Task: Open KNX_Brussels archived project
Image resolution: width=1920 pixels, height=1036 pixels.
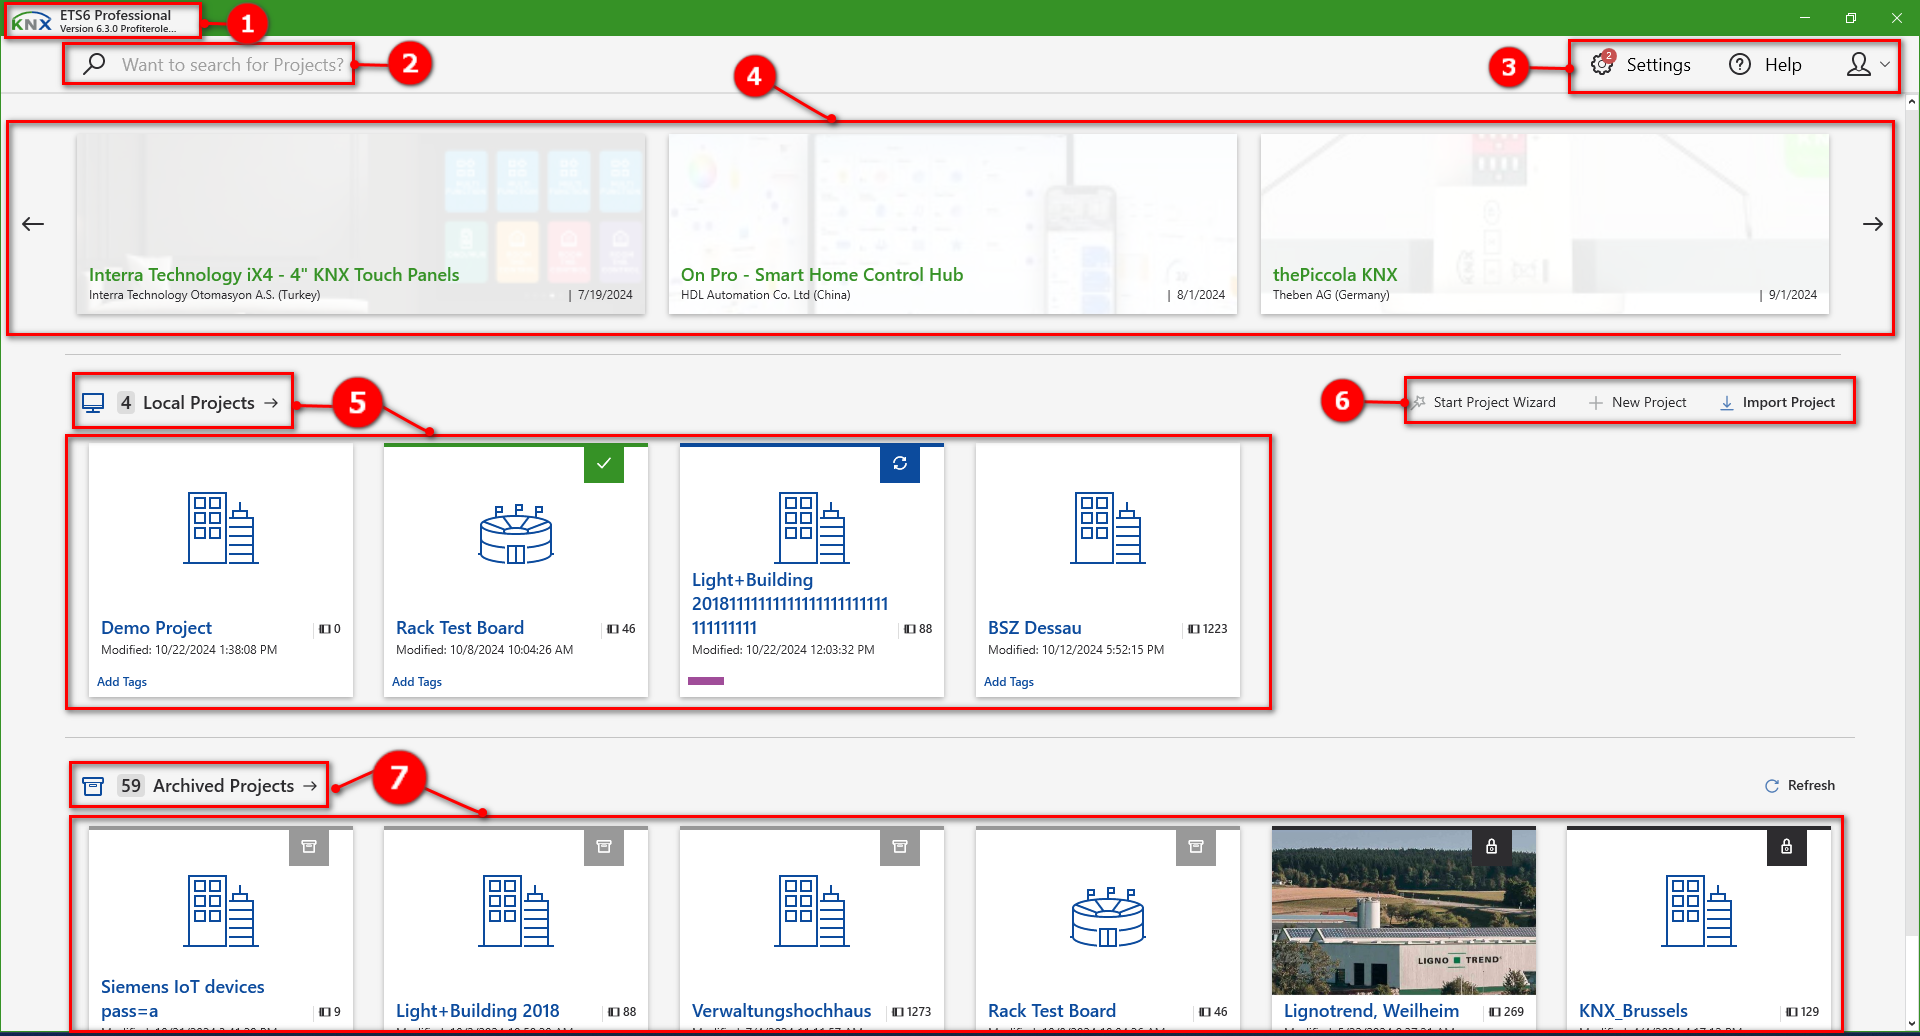Action: pyautogui.click(x=1633, y=1011)
